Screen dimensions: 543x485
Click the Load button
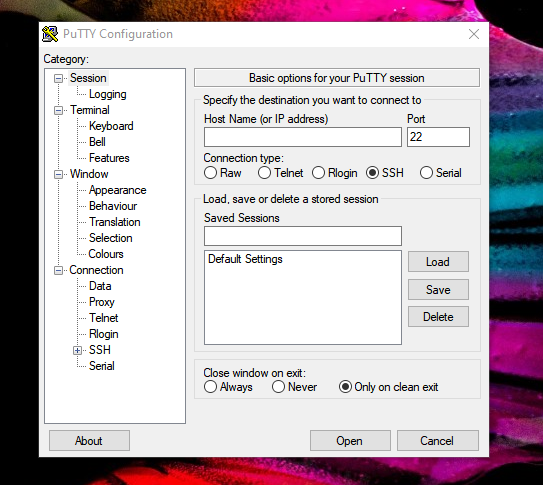tap(438, 262)
